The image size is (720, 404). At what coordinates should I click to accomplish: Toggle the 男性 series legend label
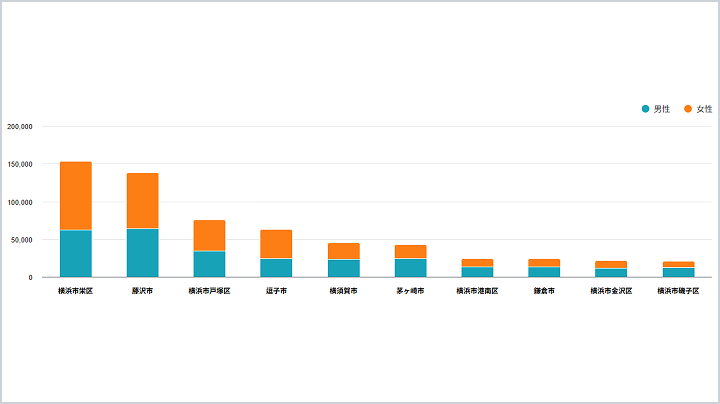662,109
